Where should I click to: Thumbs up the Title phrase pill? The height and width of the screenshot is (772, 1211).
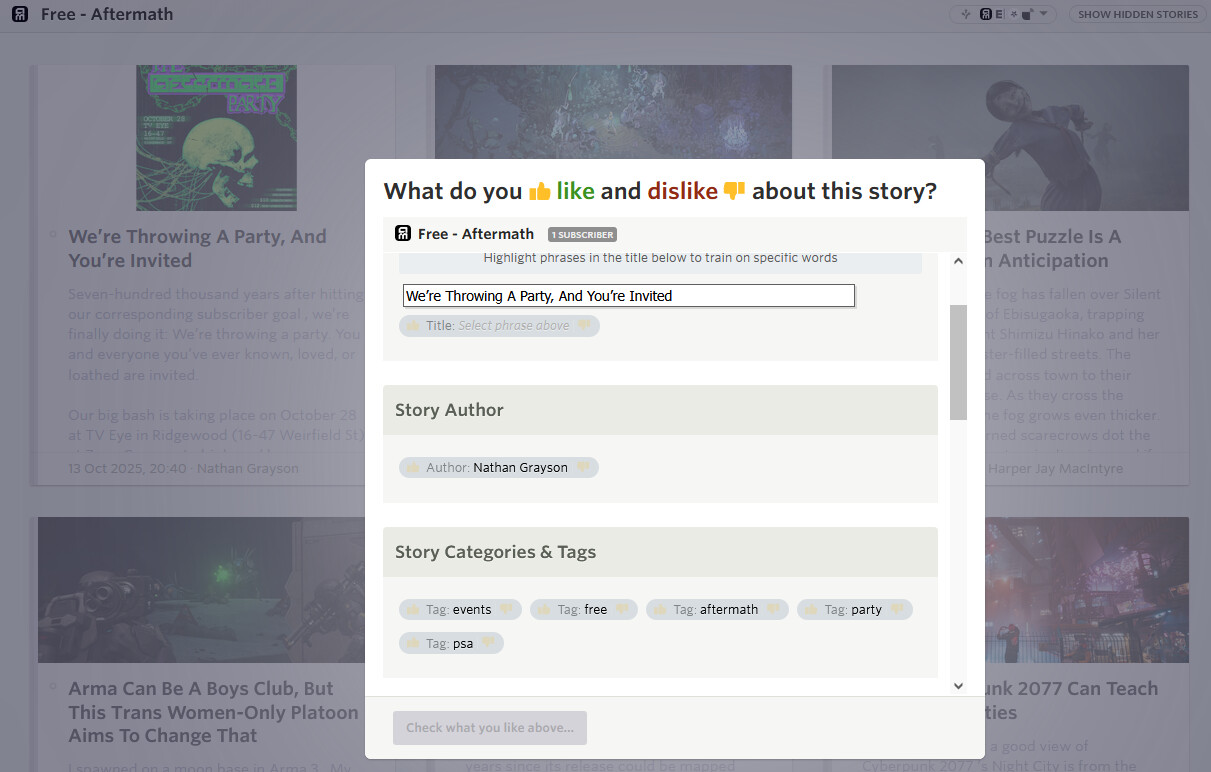[412, 326]
